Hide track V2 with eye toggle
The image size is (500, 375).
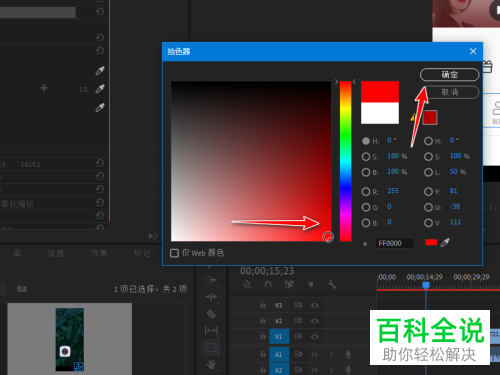314,321
